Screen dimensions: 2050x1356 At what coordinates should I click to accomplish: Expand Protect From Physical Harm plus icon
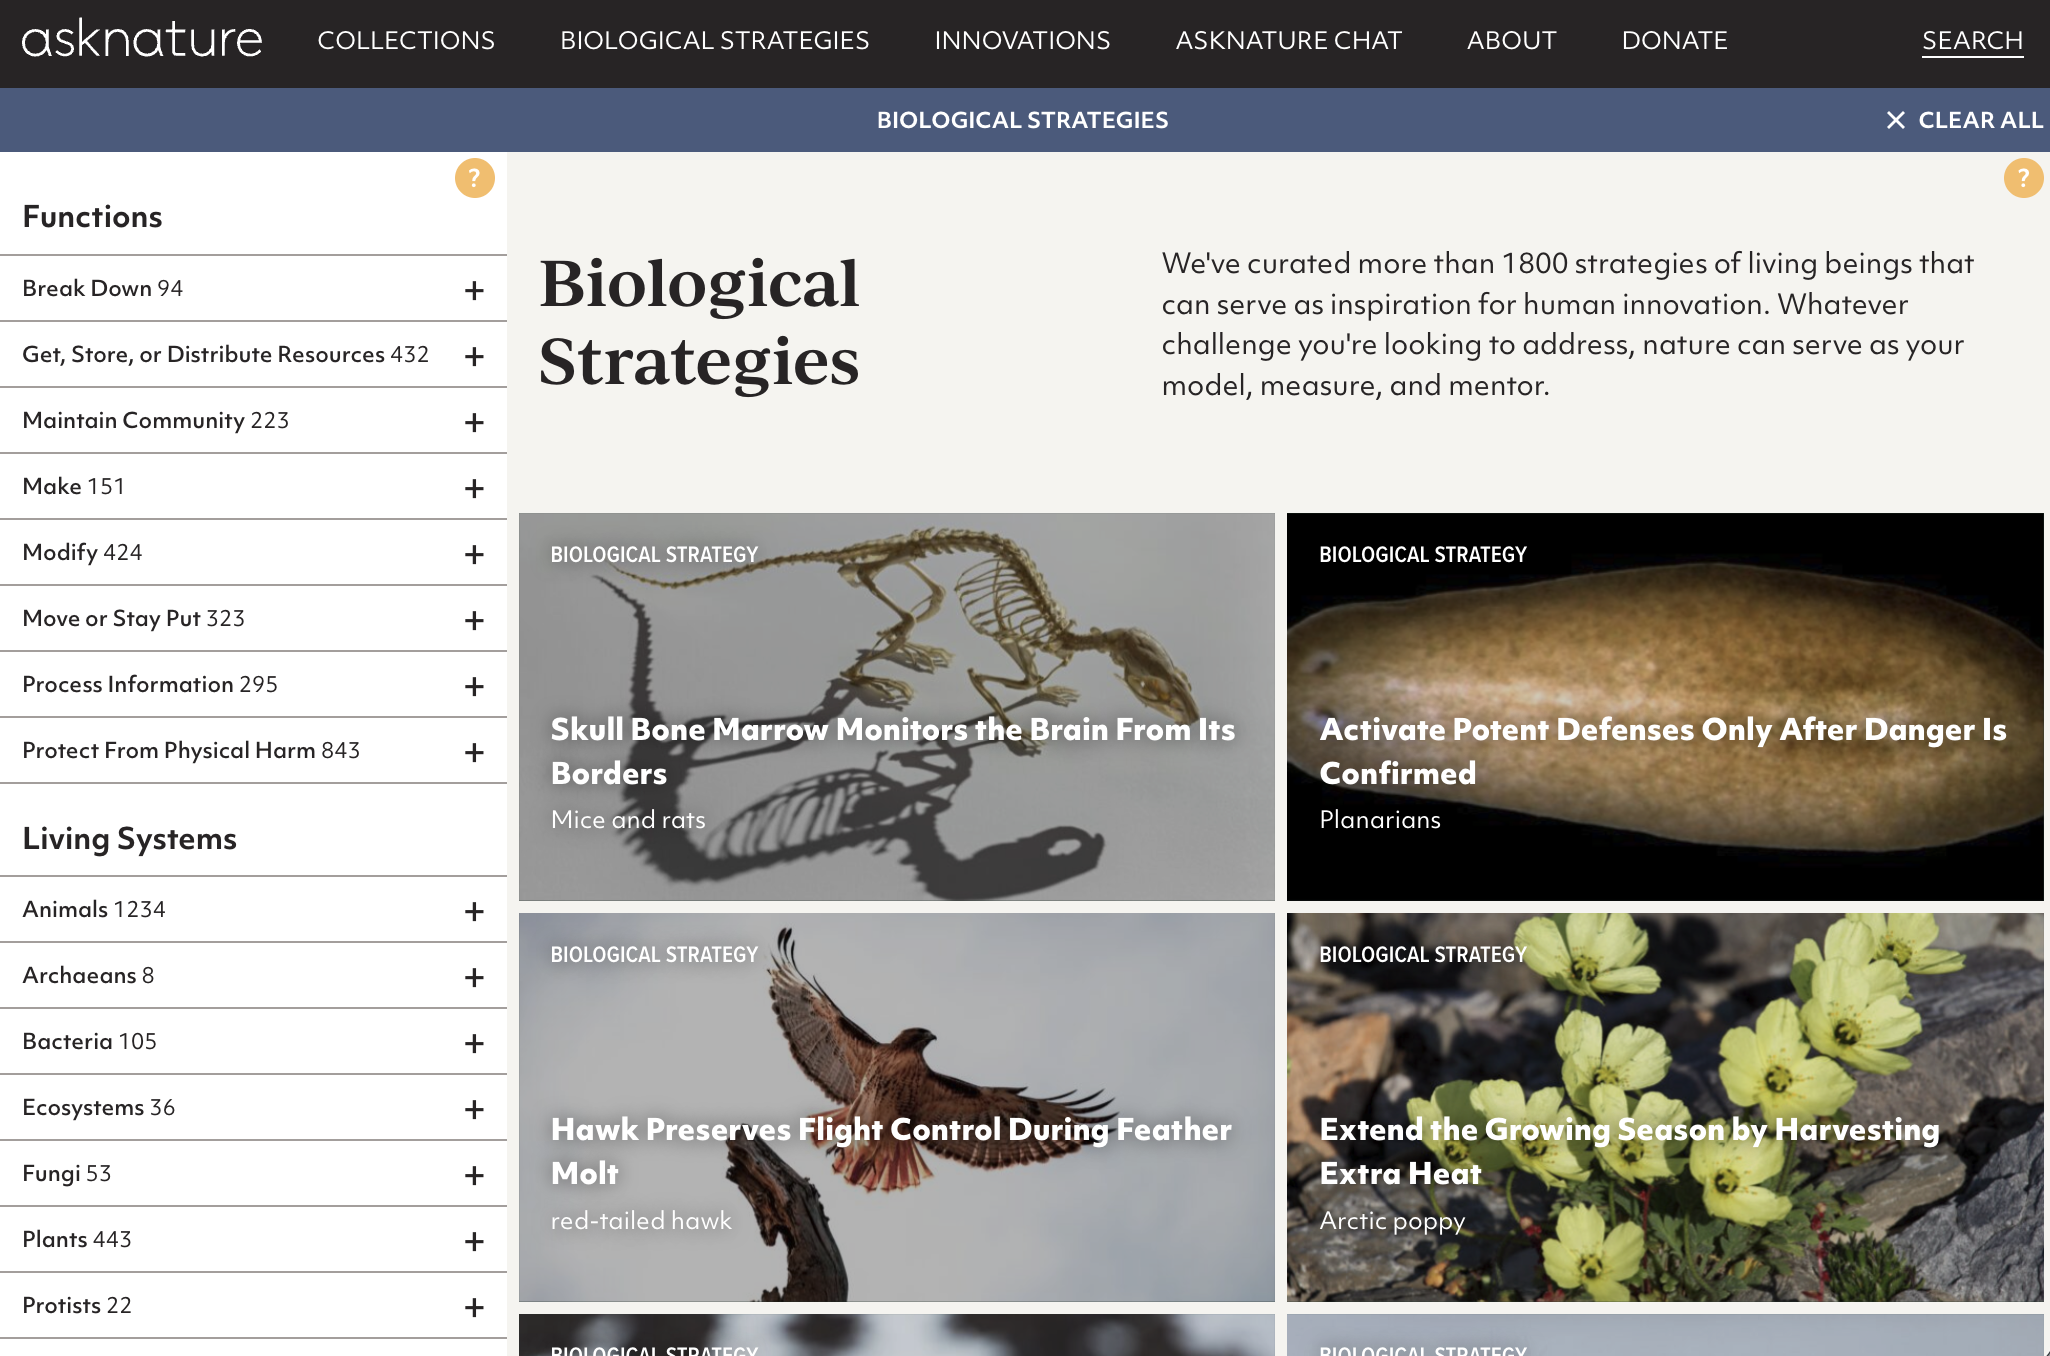pos(474,752)
